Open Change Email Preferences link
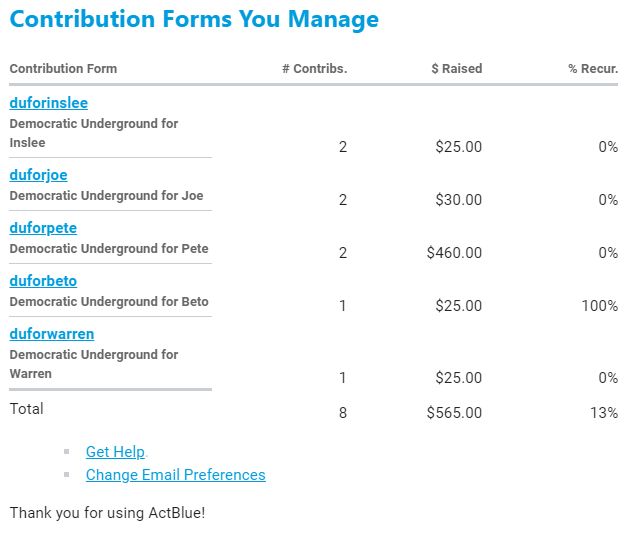Image resolution: width=631 pixels, height=538 pixels. (x=176, y=475)
